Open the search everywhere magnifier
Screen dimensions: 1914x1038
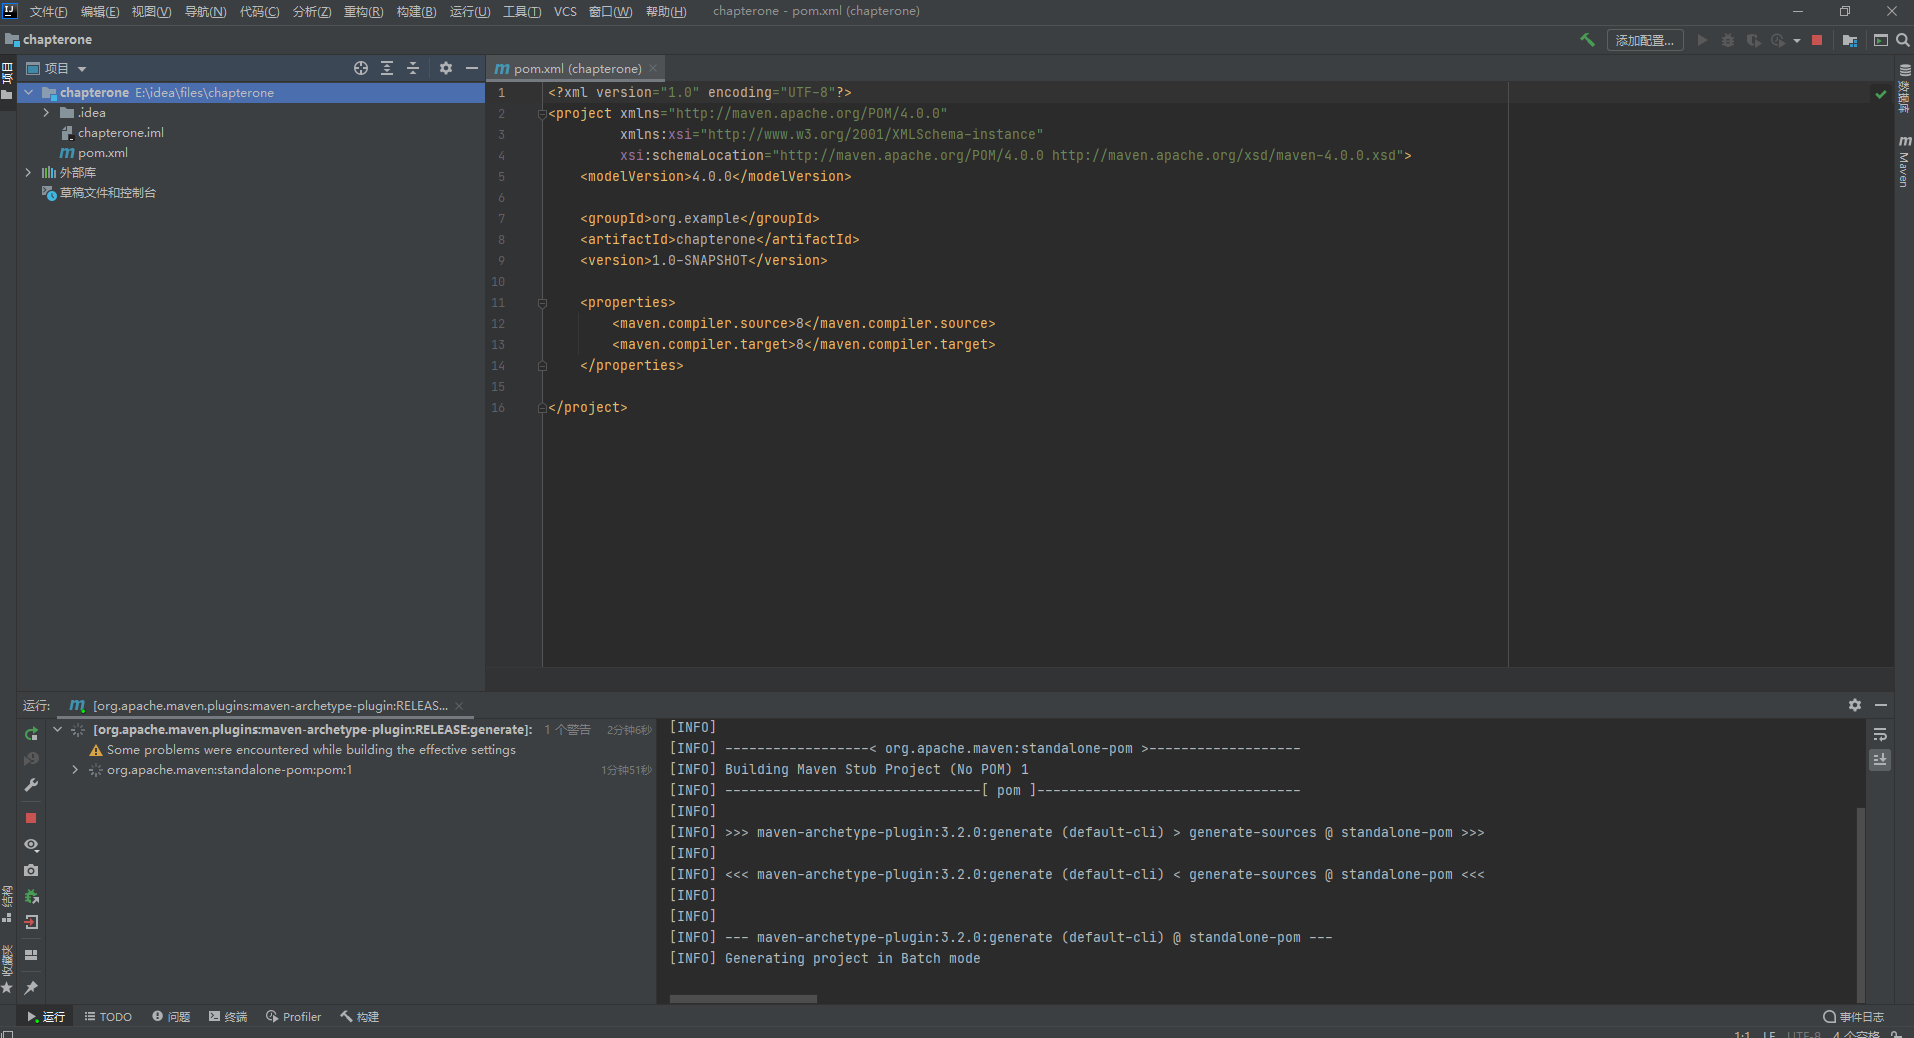(x=1903, y=40)
